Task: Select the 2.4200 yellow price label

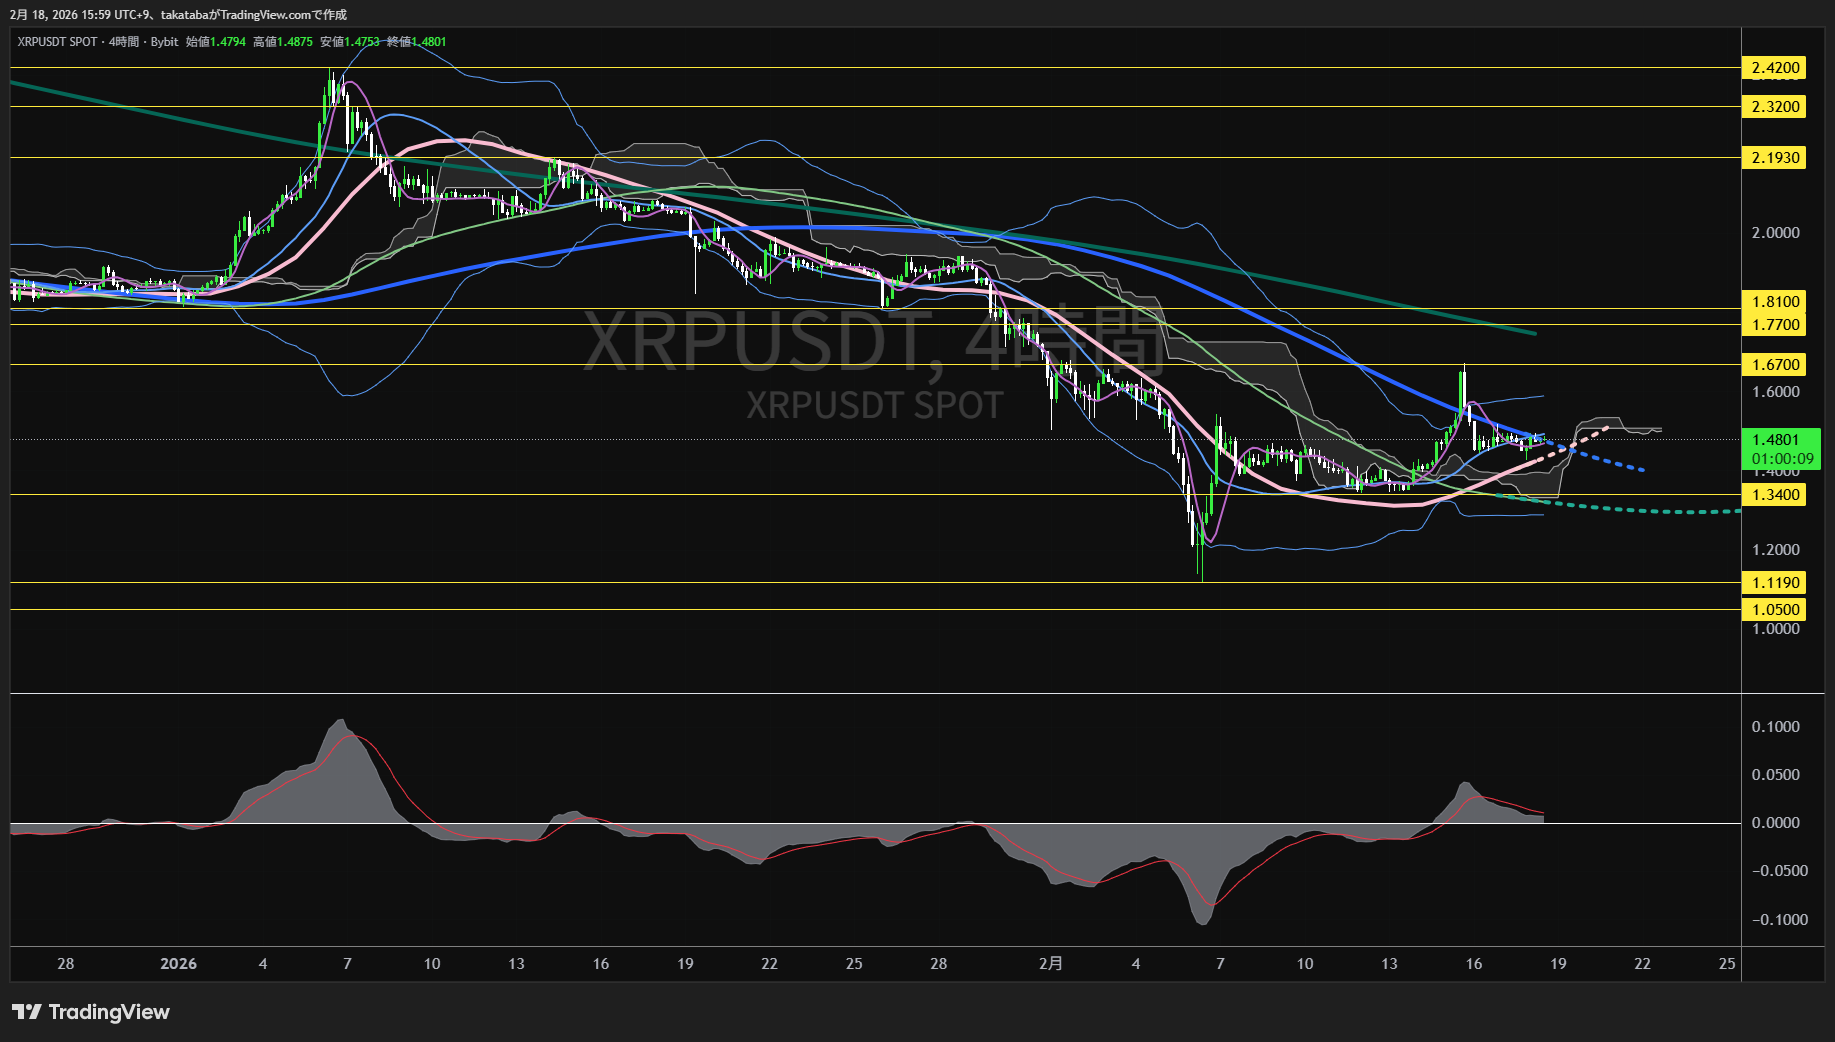Action: pyautogui.click(x=1774, y=68)
